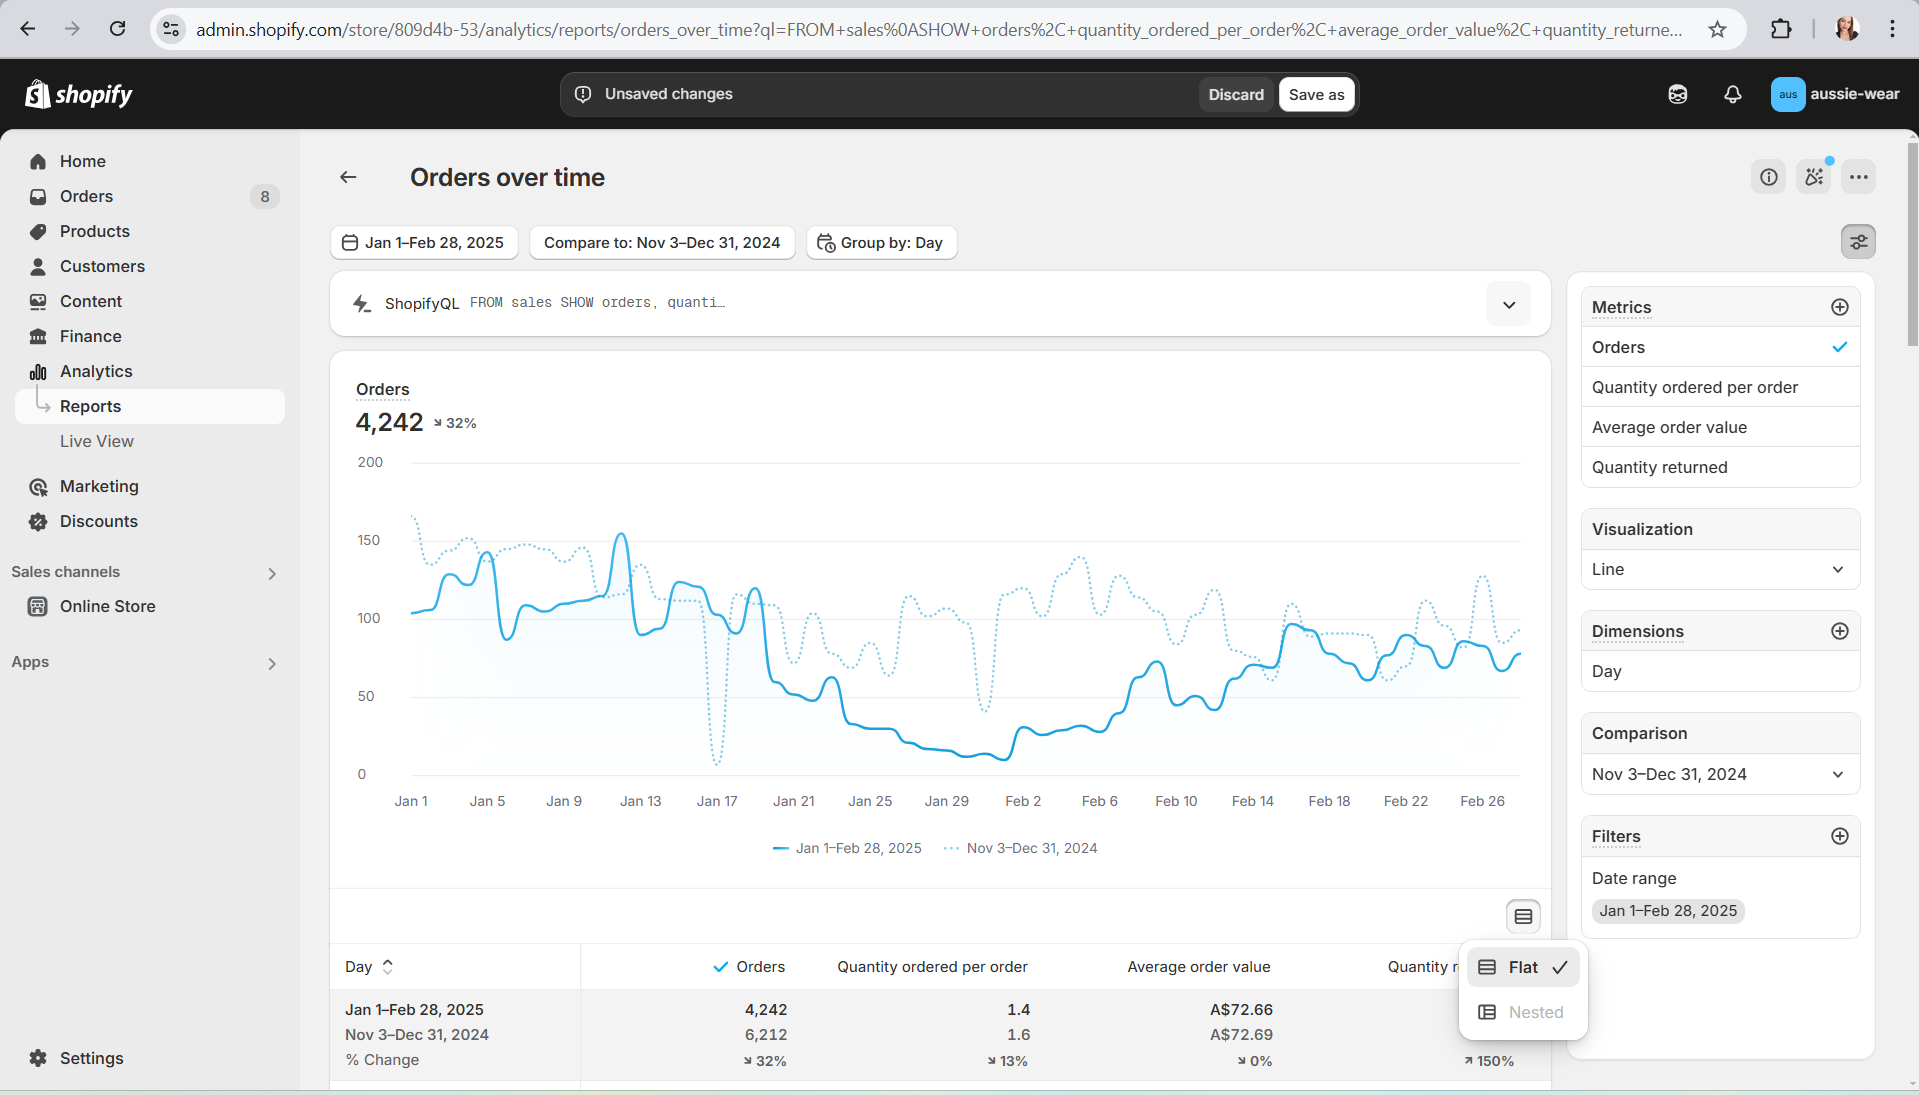Select the Flat table layout option
The height and width of the screenshot is (1095, 1919).
1522,967
